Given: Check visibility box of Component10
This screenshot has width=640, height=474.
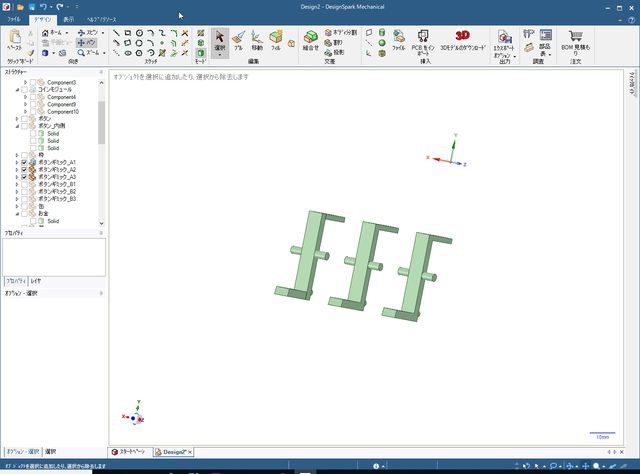Looking at the screenshot, I should [x=33, y=112].
